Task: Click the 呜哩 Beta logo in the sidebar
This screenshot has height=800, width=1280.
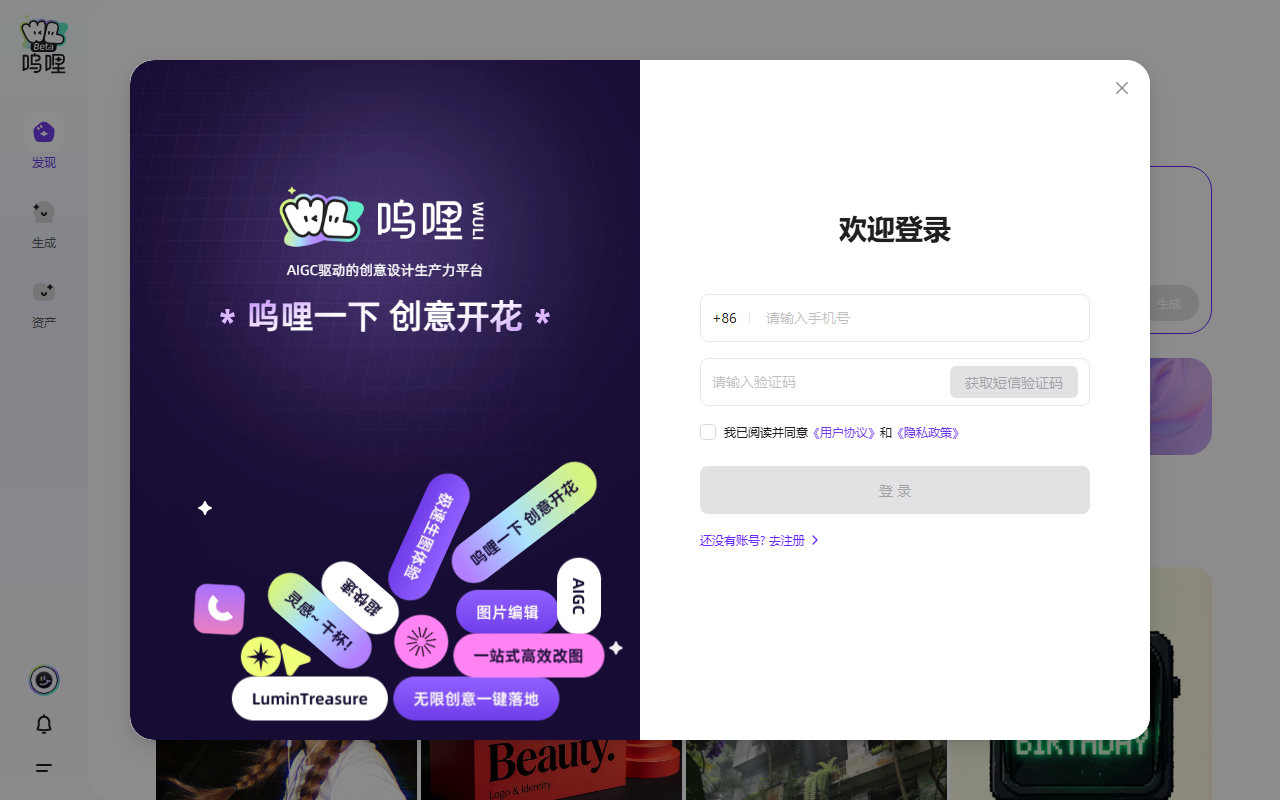Action: click(x=44, y=46)
